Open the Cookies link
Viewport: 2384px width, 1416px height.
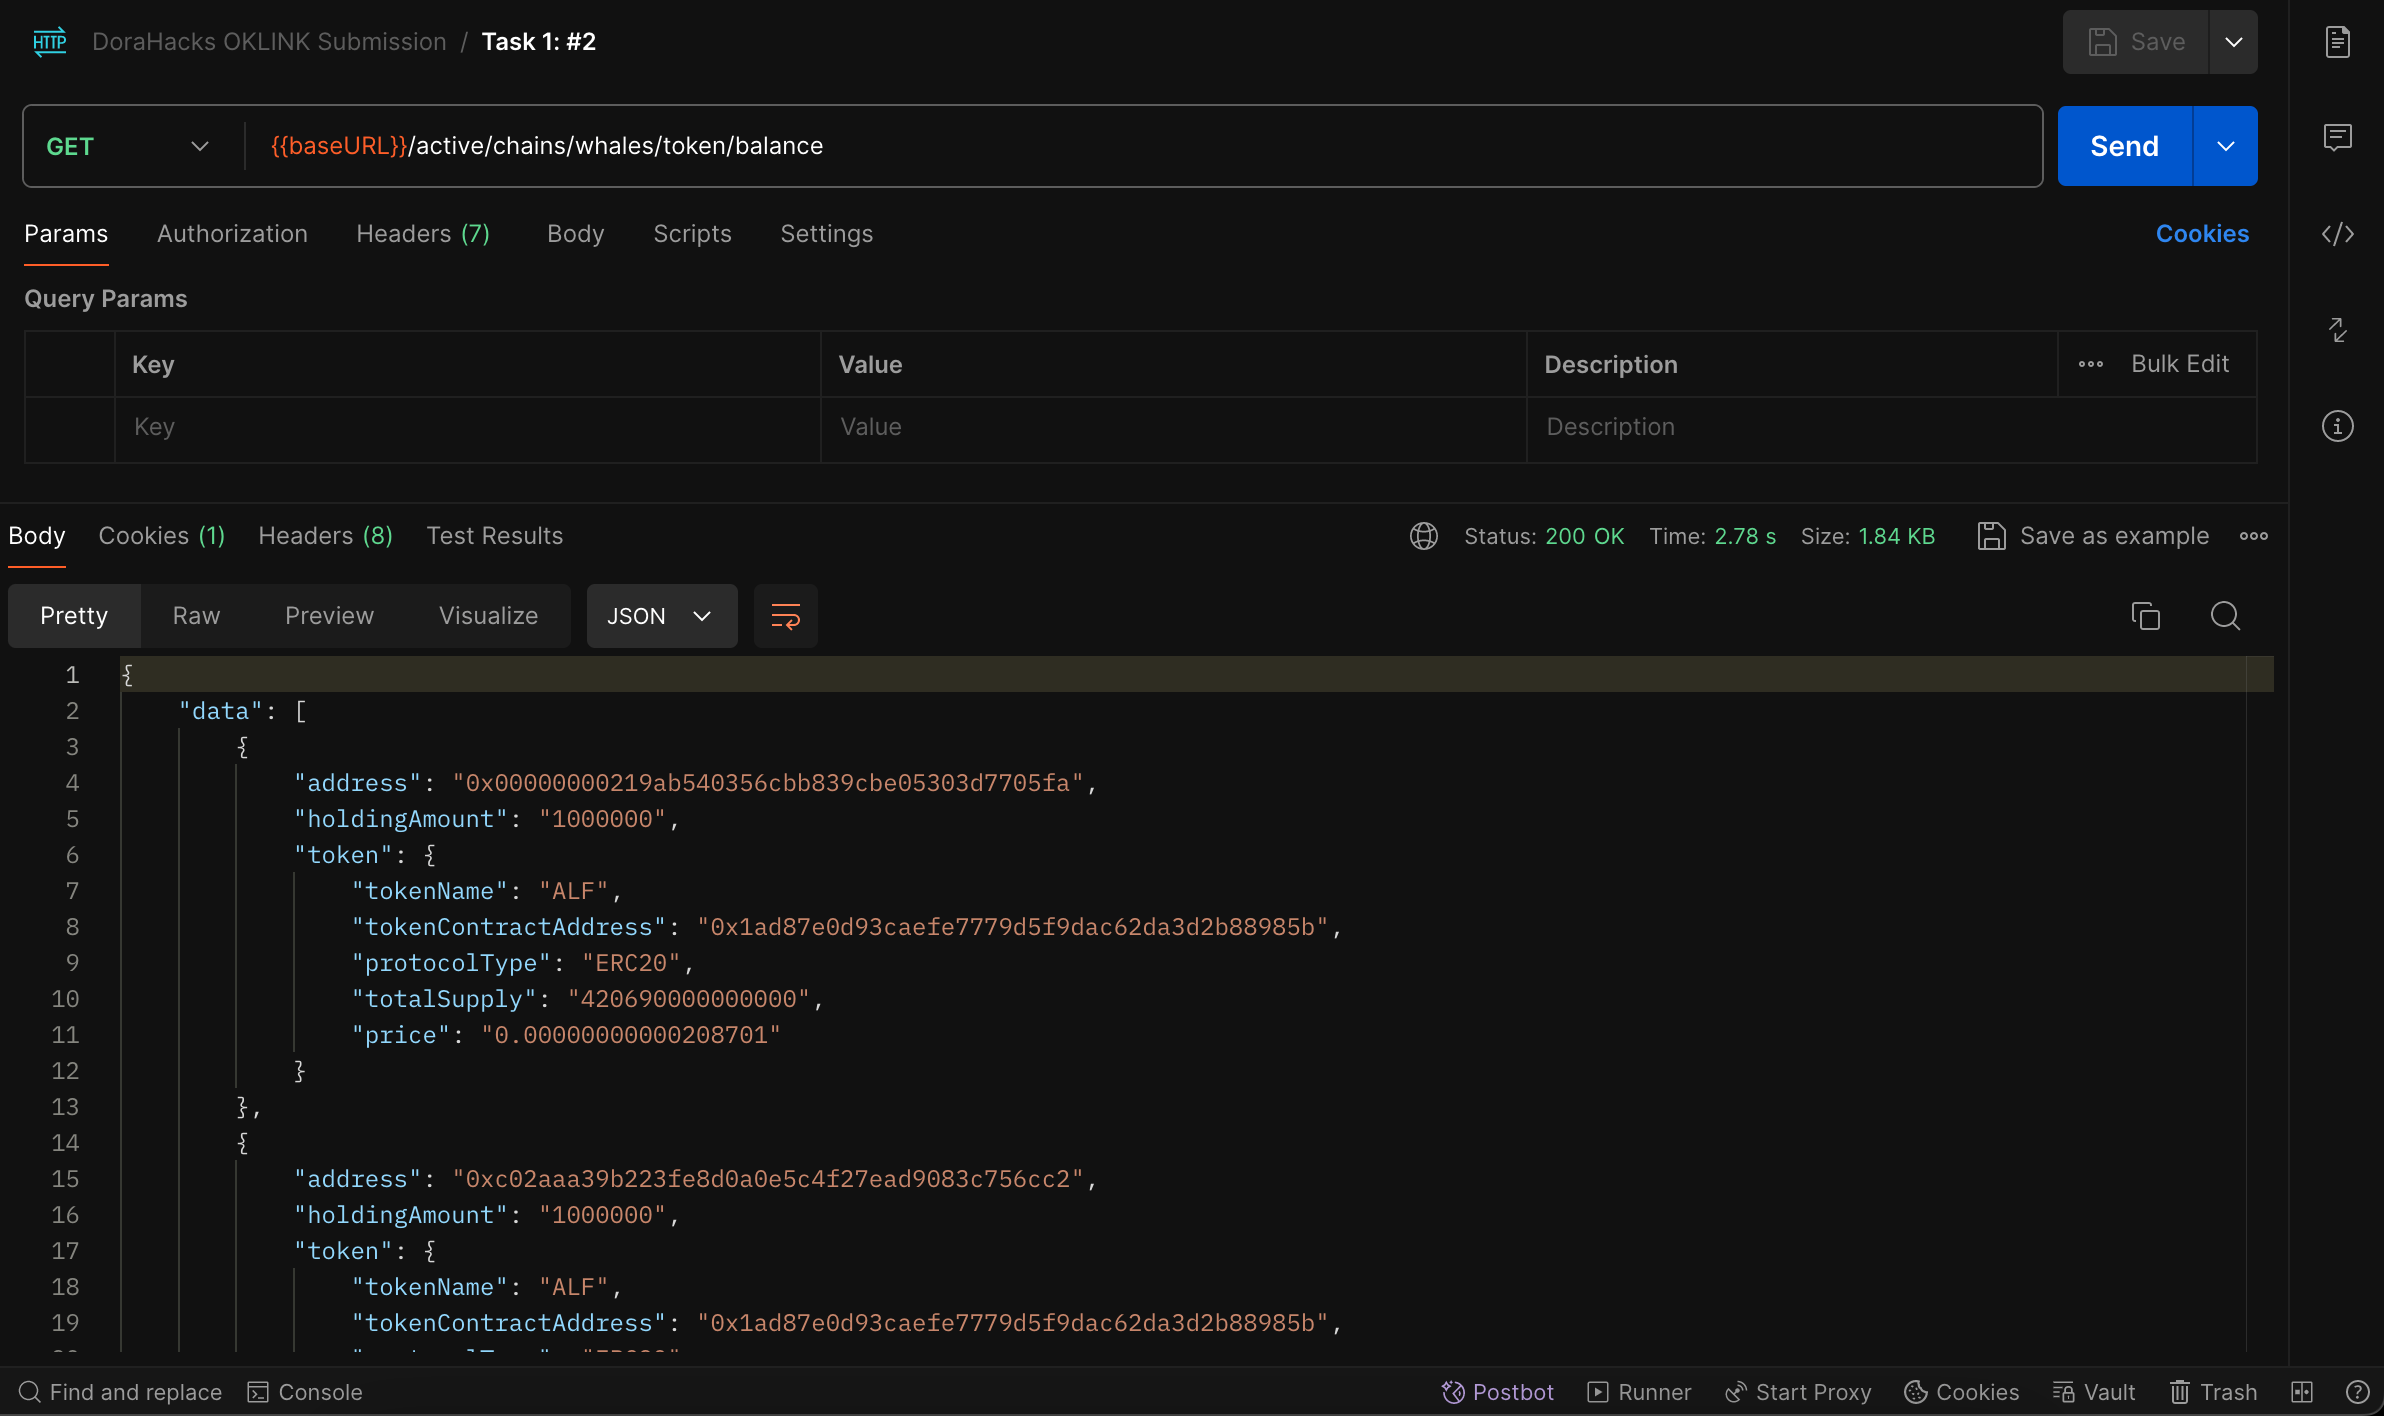tap(2202, 234)
